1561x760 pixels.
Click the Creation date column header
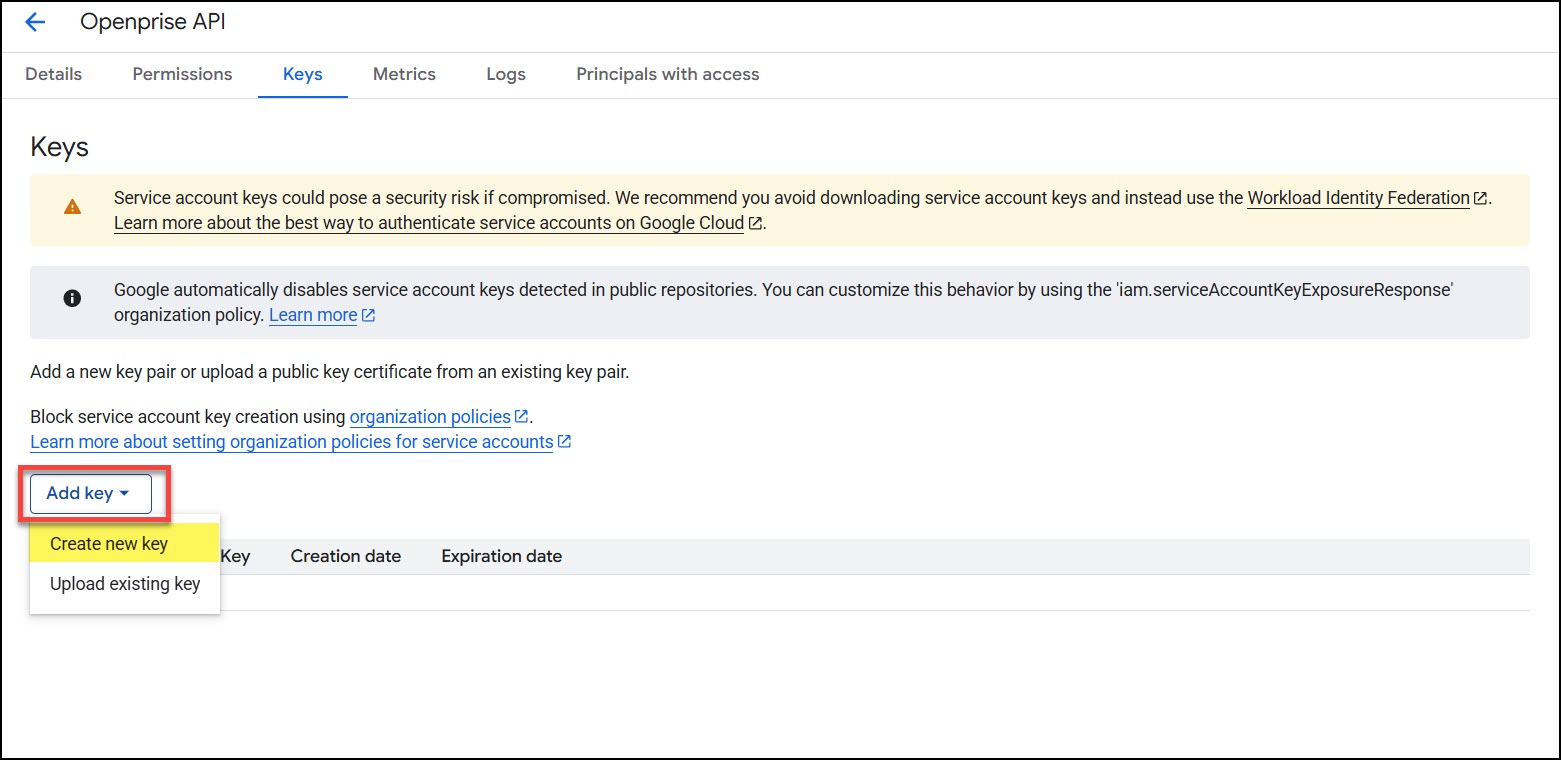346,556
